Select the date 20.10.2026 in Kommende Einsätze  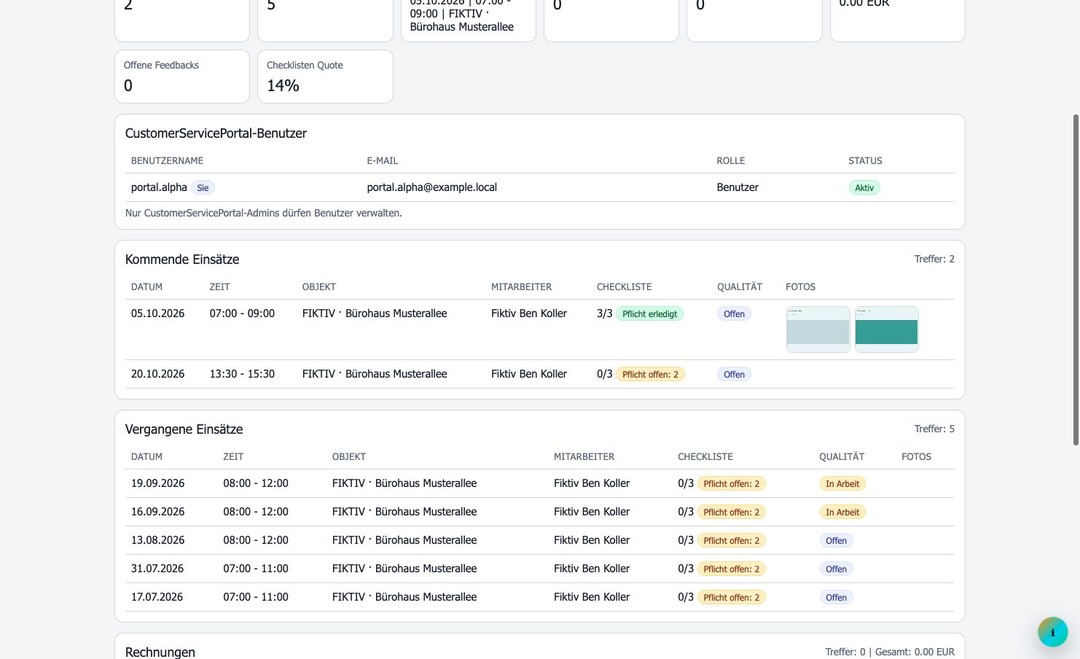[x=158, y=374]
